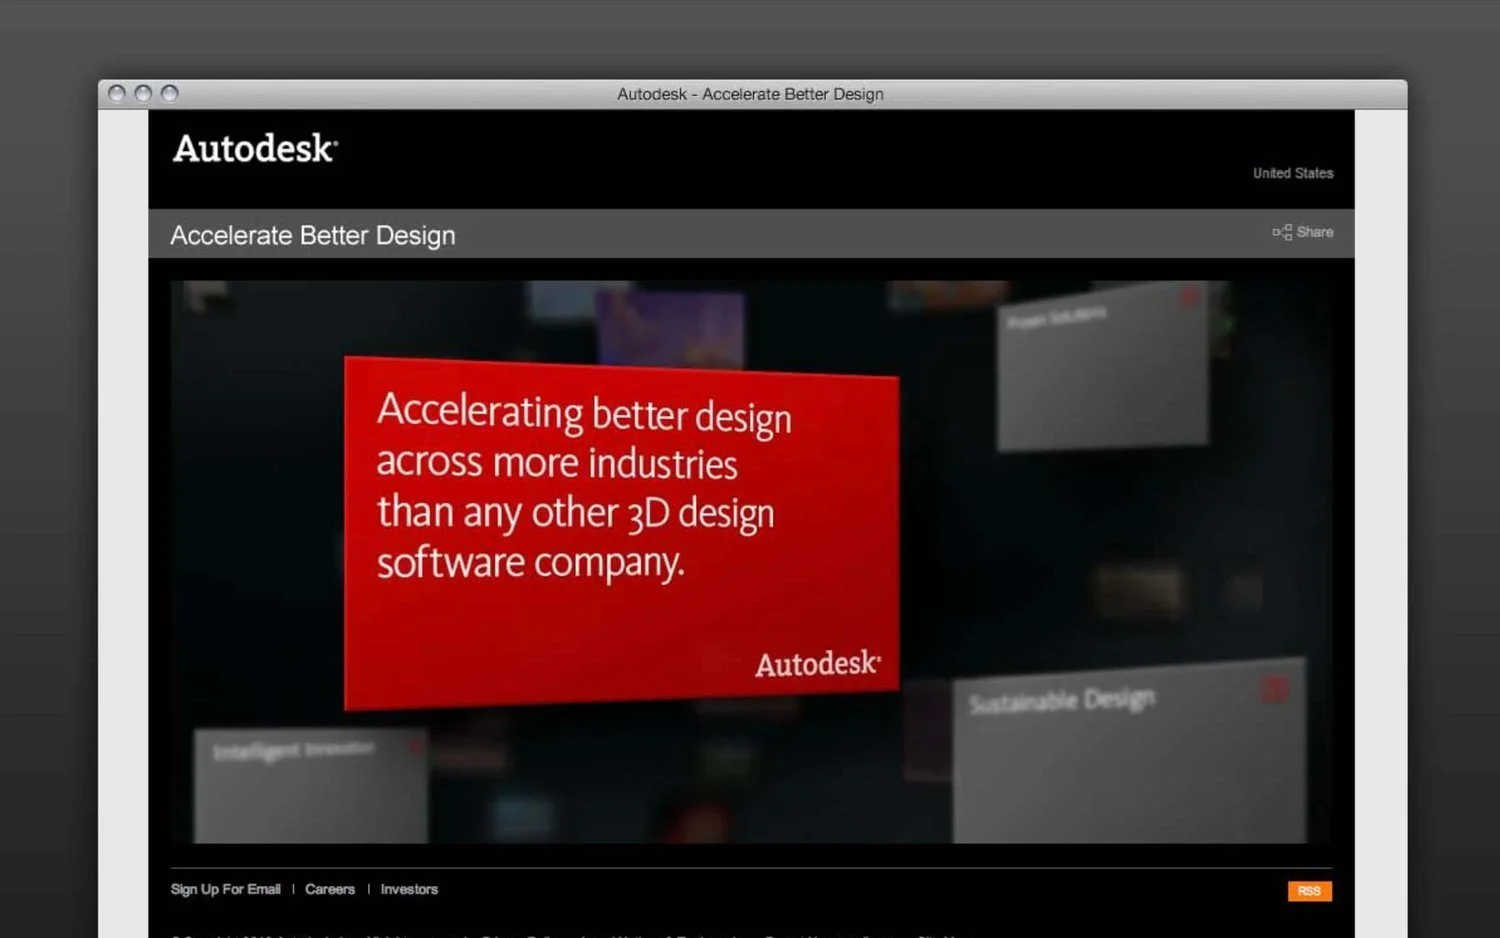
Task: Click the share icon beside Share
Action: (x=1282, y=232)
